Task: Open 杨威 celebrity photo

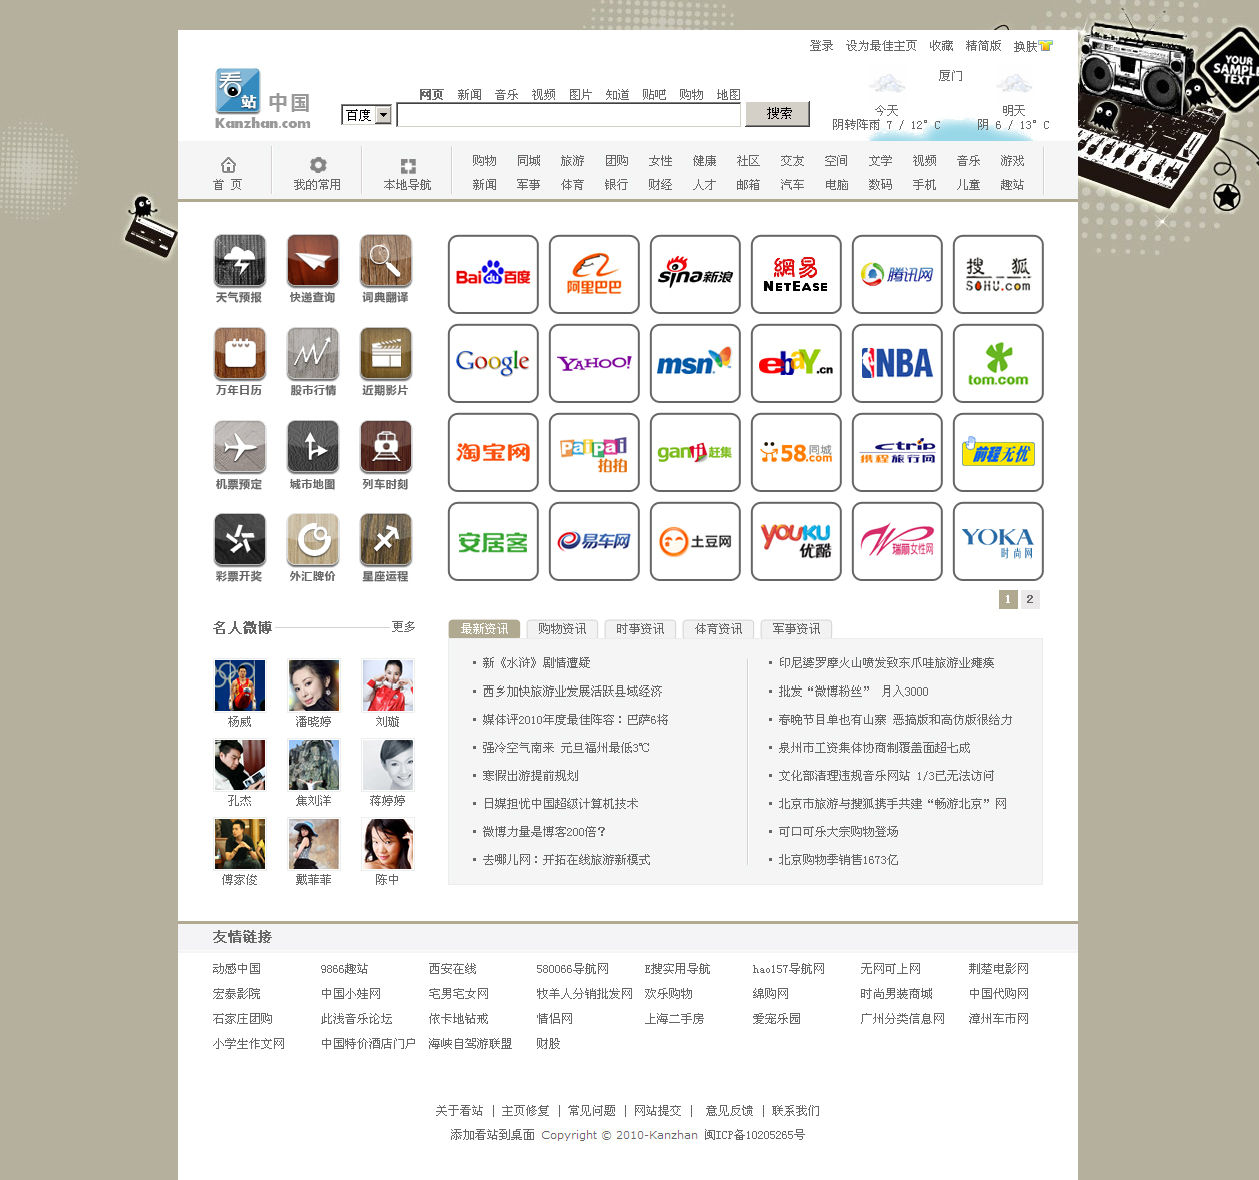Action: pyautogui.click(x=239, y=685)
